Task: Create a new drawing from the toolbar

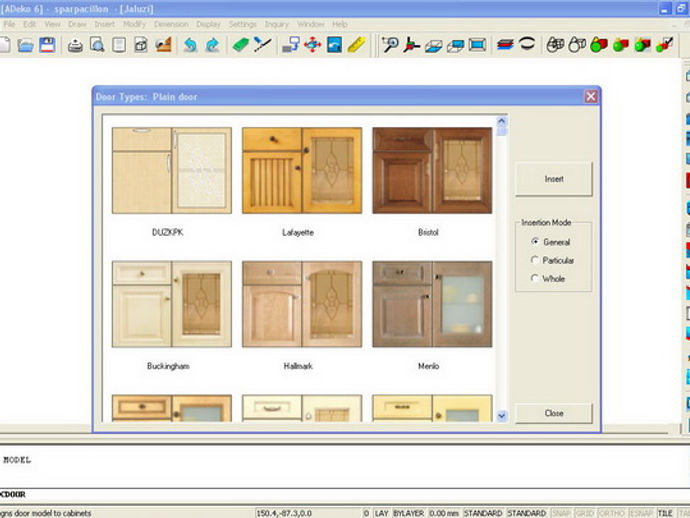Action: [4, 45]
